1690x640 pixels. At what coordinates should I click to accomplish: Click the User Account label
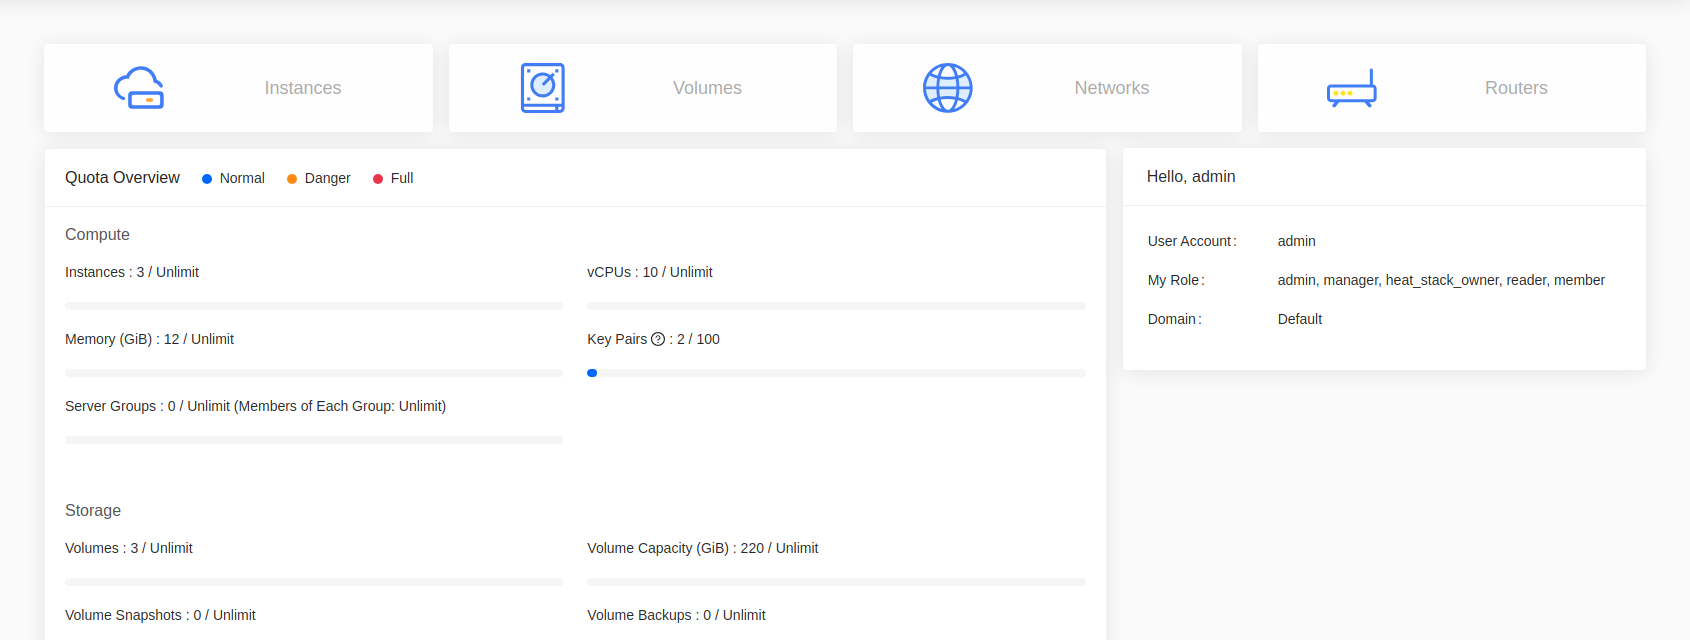click(x=1192, y=241)
